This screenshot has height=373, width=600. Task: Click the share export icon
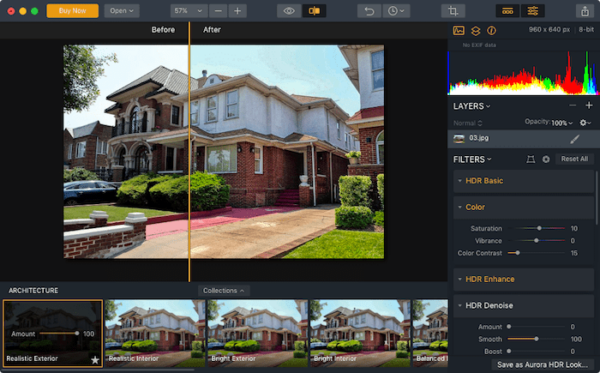pos(585,11)
